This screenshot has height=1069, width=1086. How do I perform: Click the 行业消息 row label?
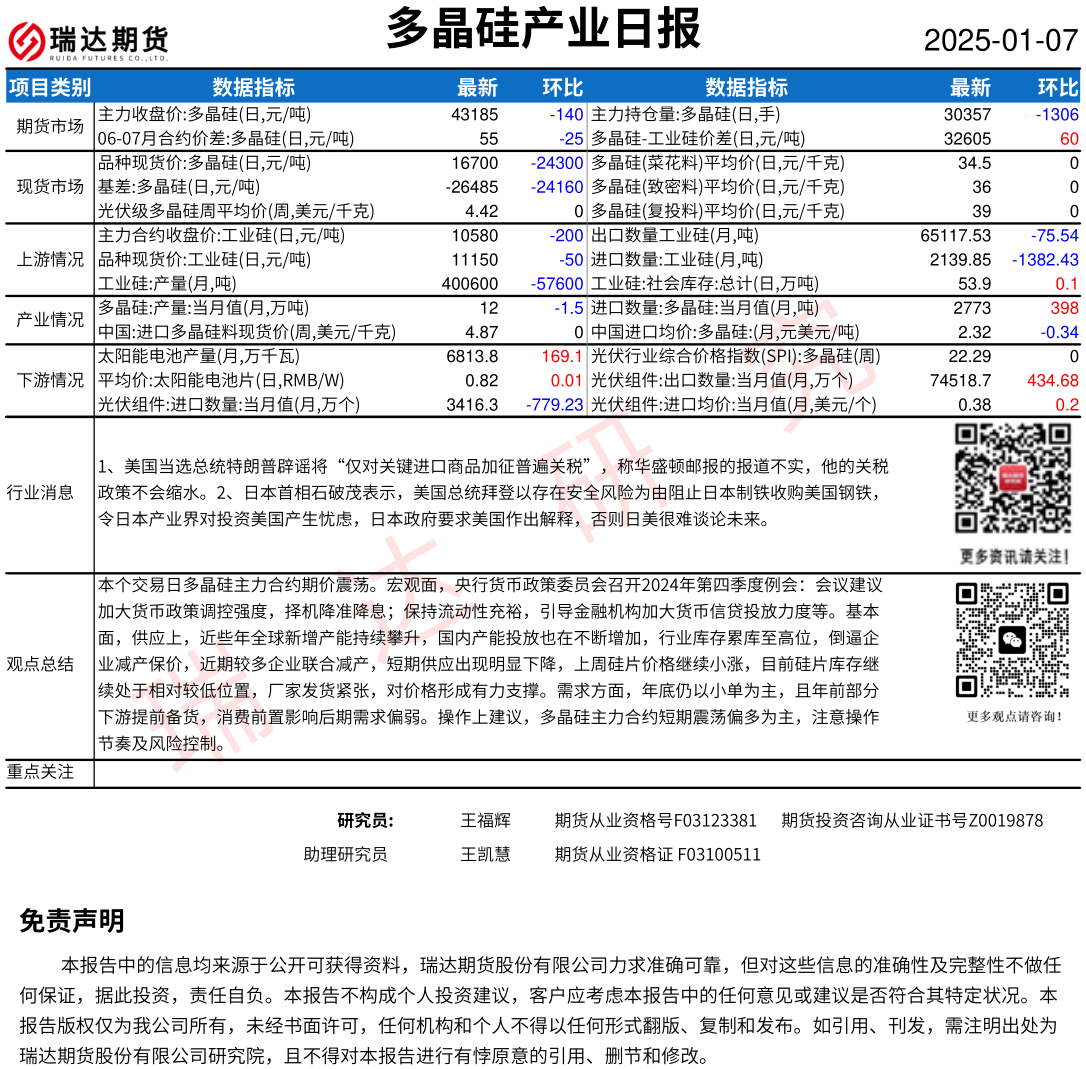(x=40, y=493)
